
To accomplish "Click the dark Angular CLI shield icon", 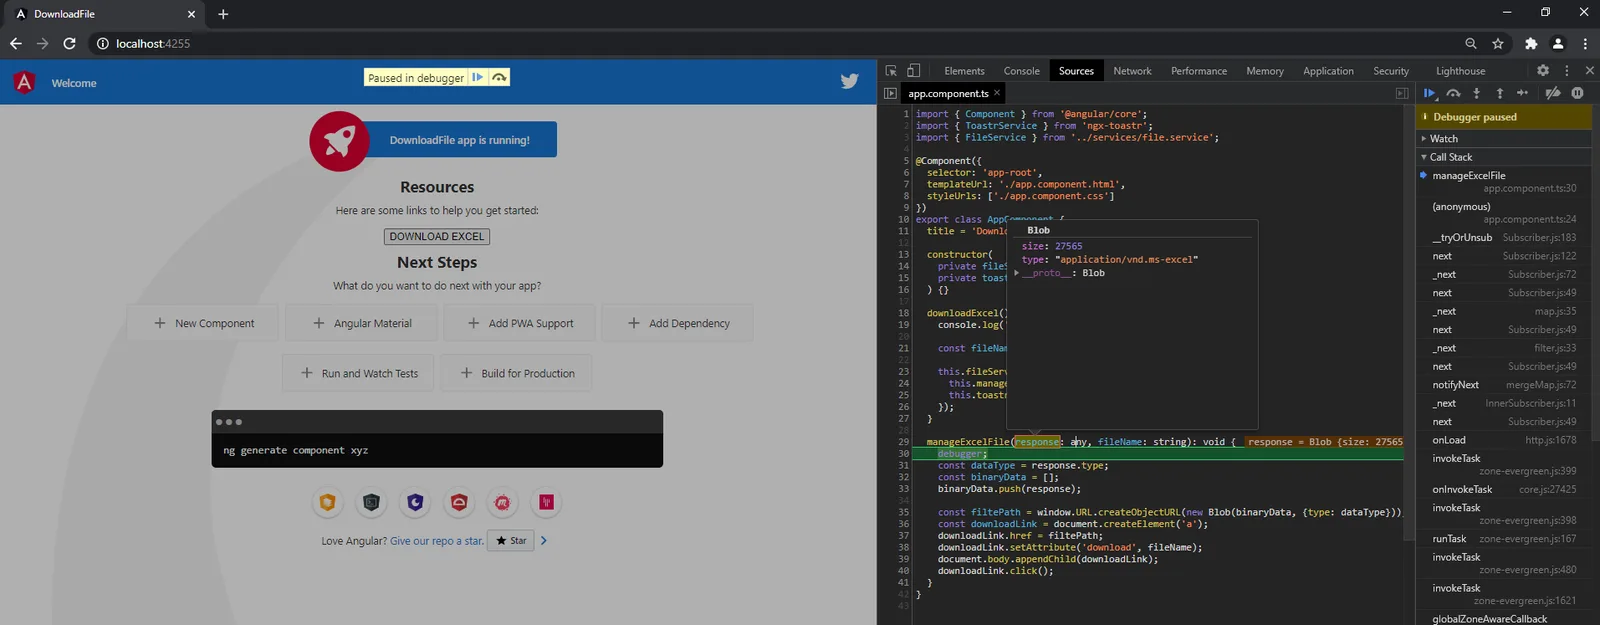I will coord(371,502).
